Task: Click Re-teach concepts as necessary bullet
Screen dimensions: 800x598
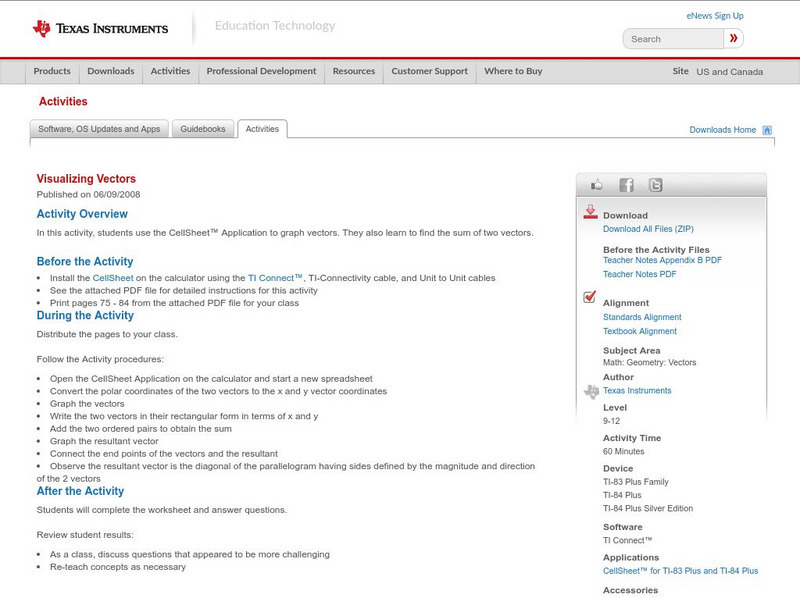Action: coord(118,567)
